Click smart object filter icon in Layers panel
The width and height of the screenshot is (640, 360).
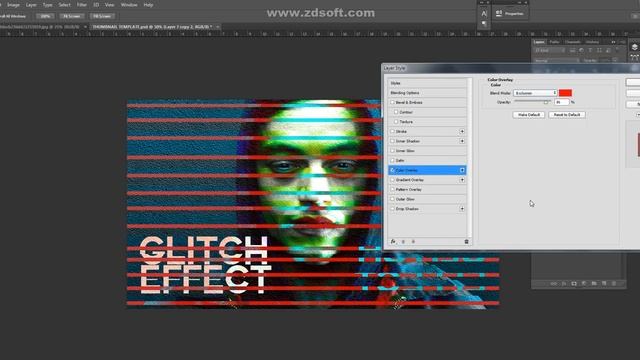pyautogui.click(x=608, y=51)
